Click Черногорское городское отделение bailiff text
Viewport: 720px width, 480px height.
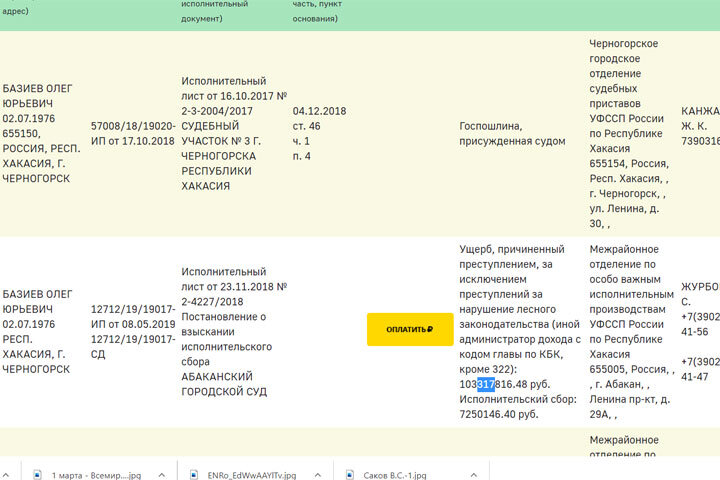tap(624, 58)
